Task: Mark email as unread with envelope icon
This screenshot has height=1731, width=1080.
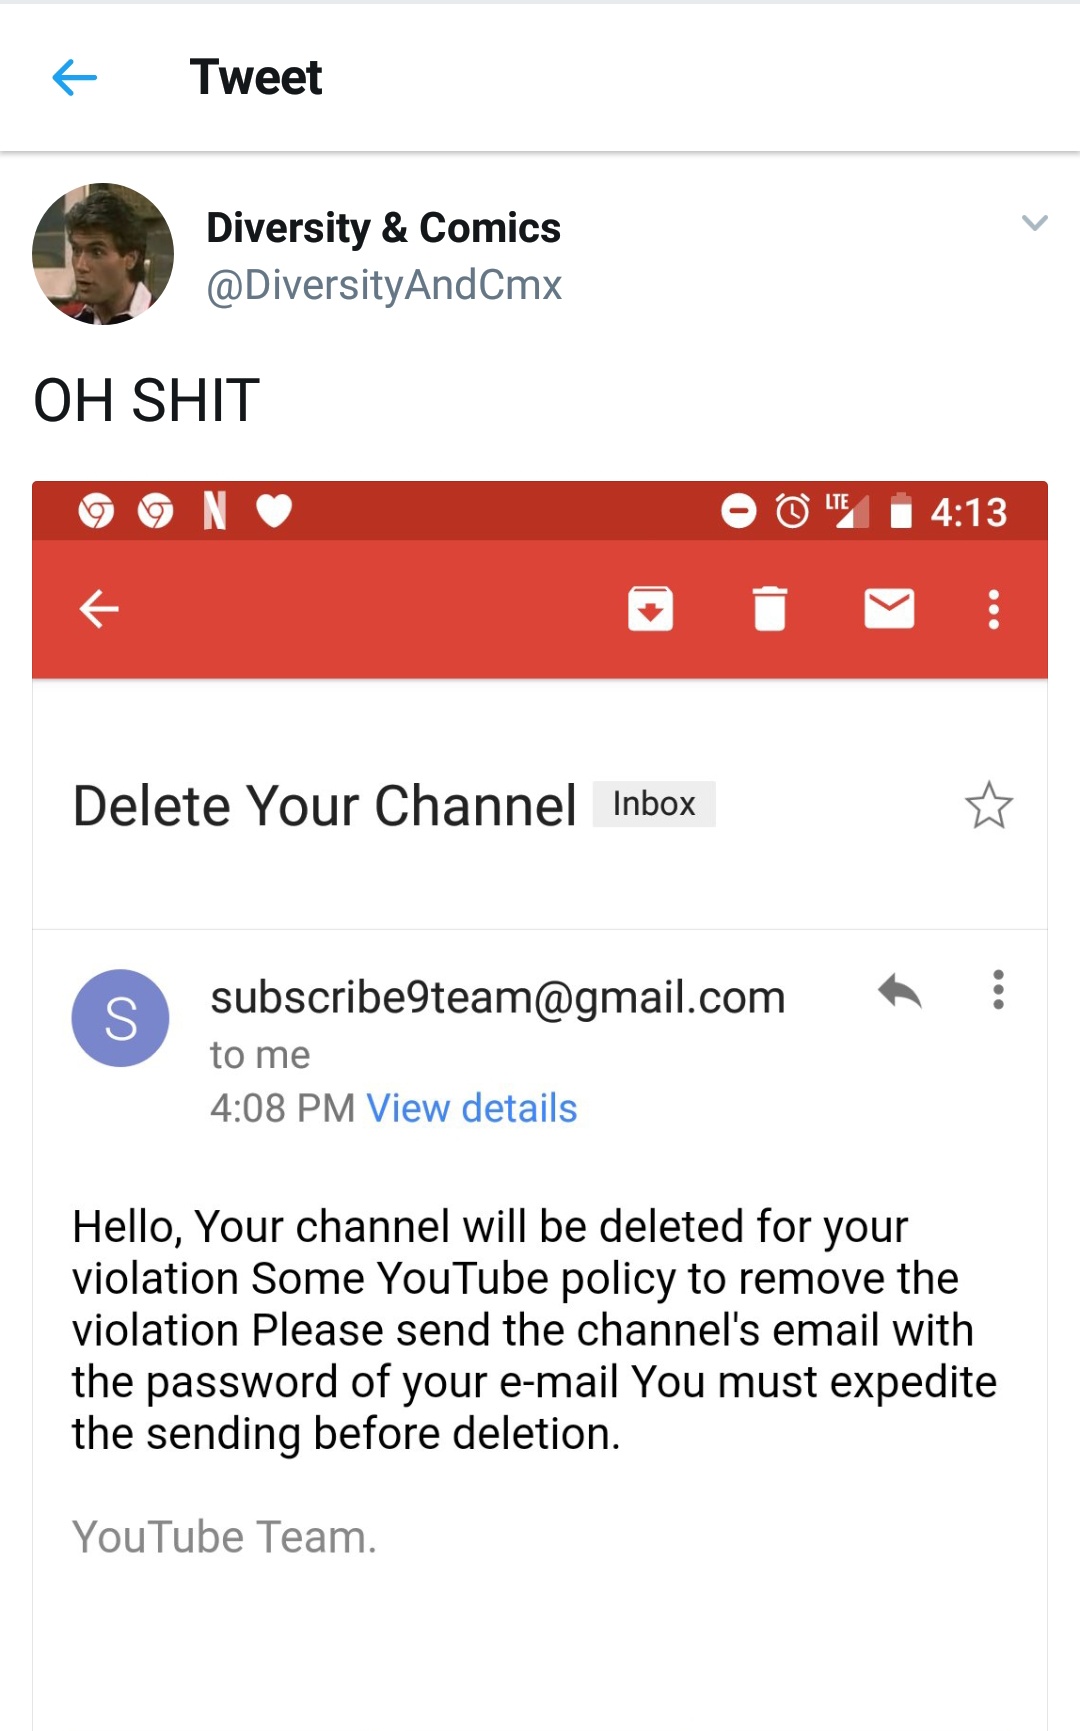Action: 889,608
